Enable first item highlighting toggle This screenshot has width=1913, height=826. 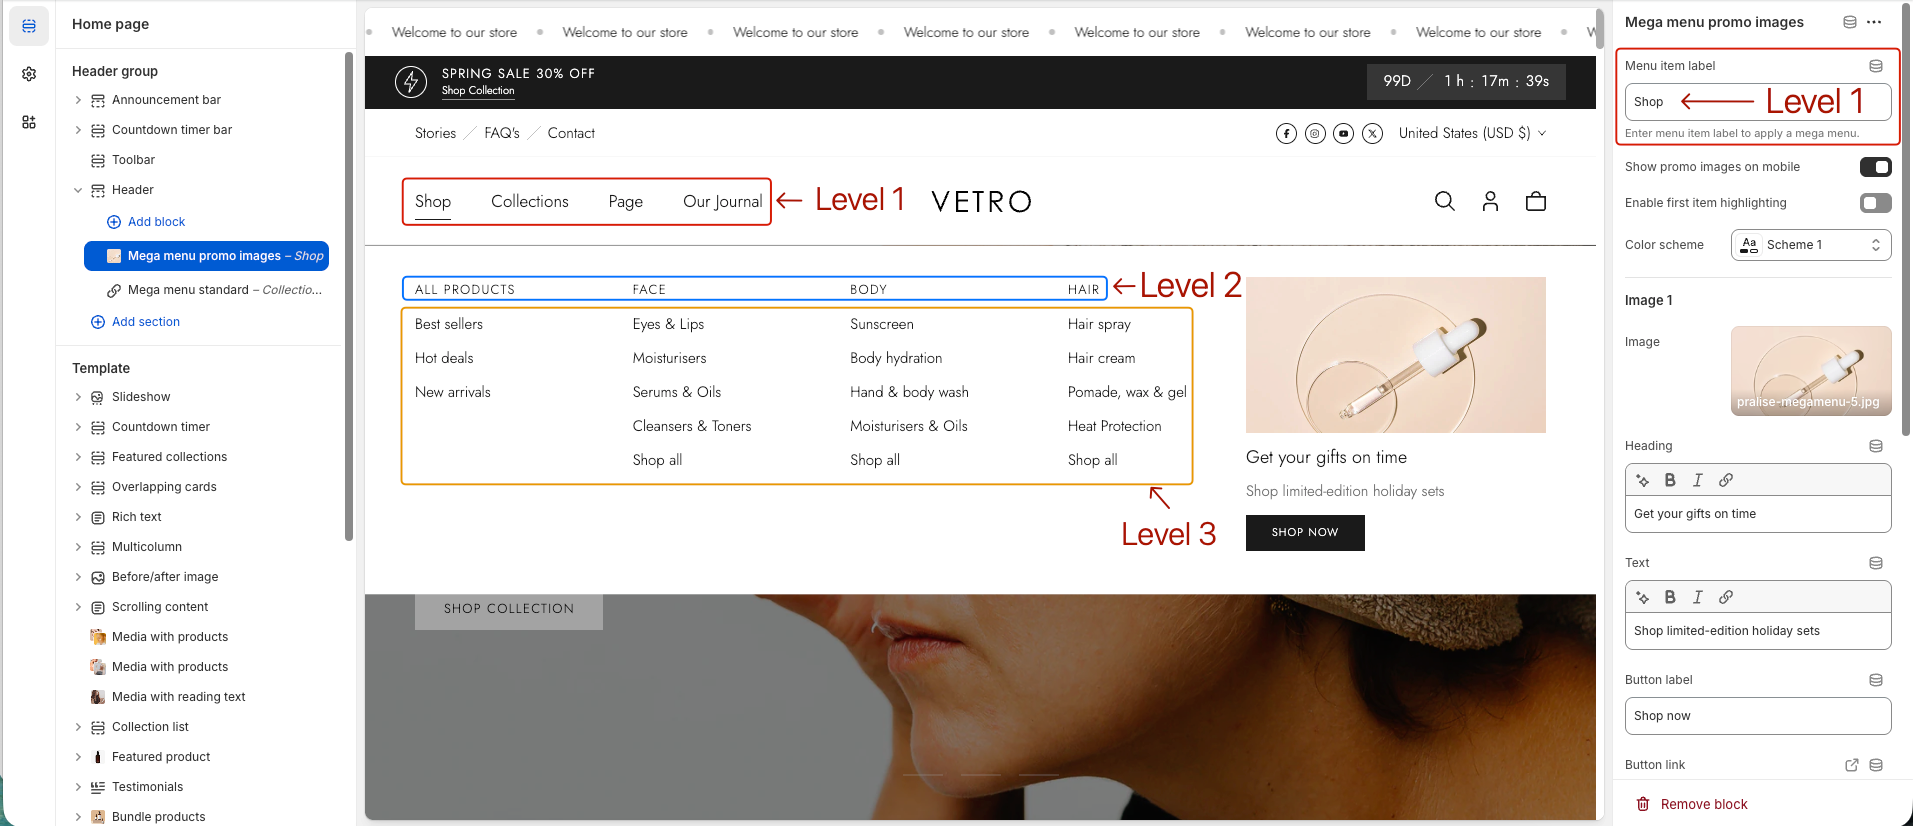[x=1874, y=203]
